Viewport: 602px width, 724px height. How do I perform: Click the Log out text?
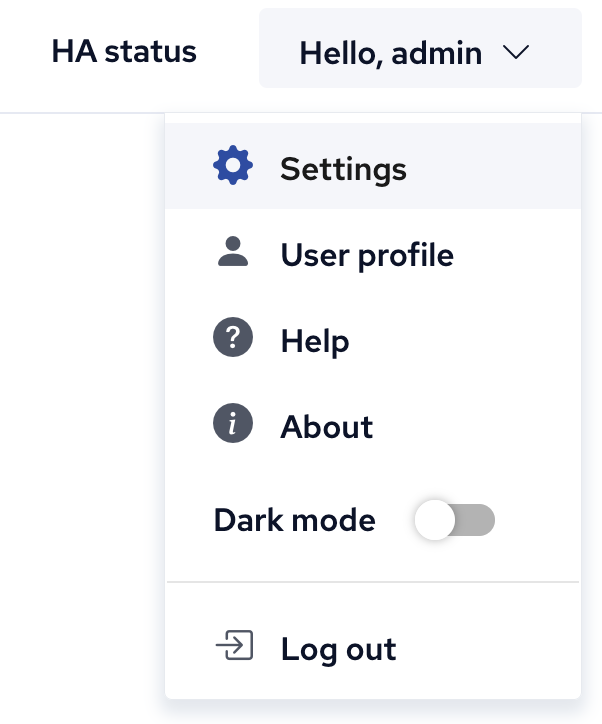338,649
